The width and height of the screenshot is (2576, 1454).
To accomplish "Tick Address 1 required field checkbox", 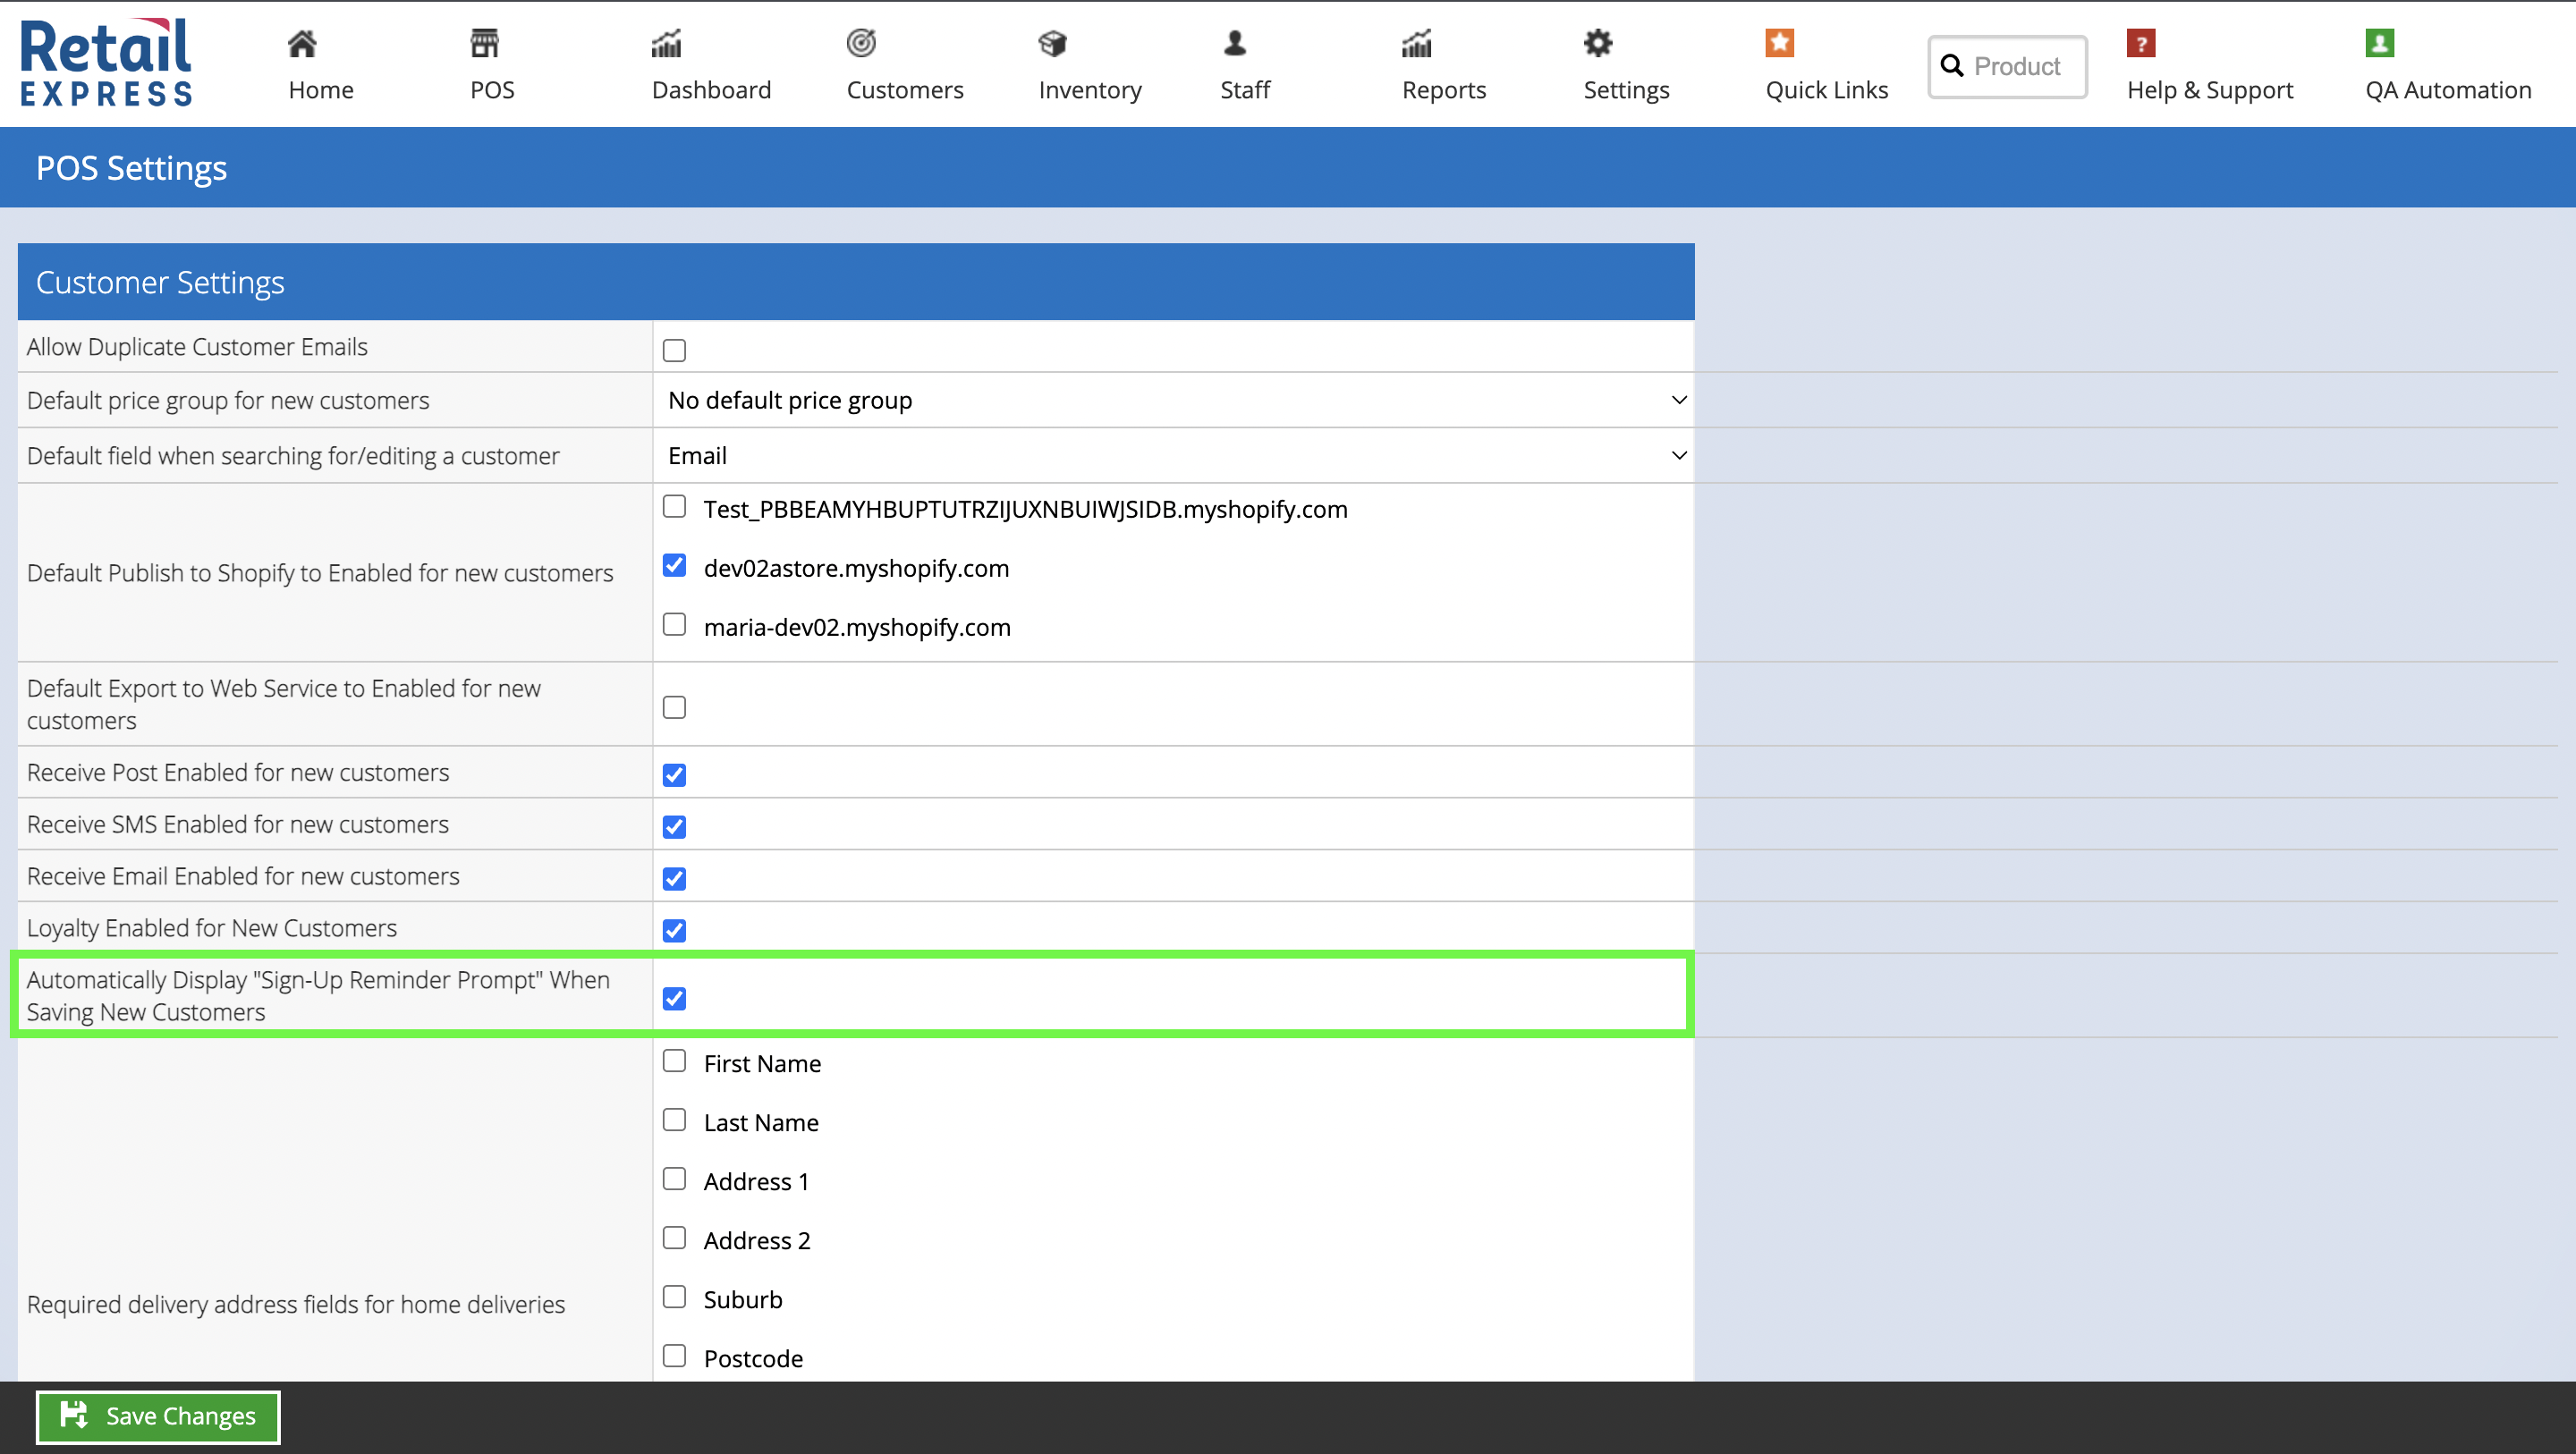I will [674, 1179].
